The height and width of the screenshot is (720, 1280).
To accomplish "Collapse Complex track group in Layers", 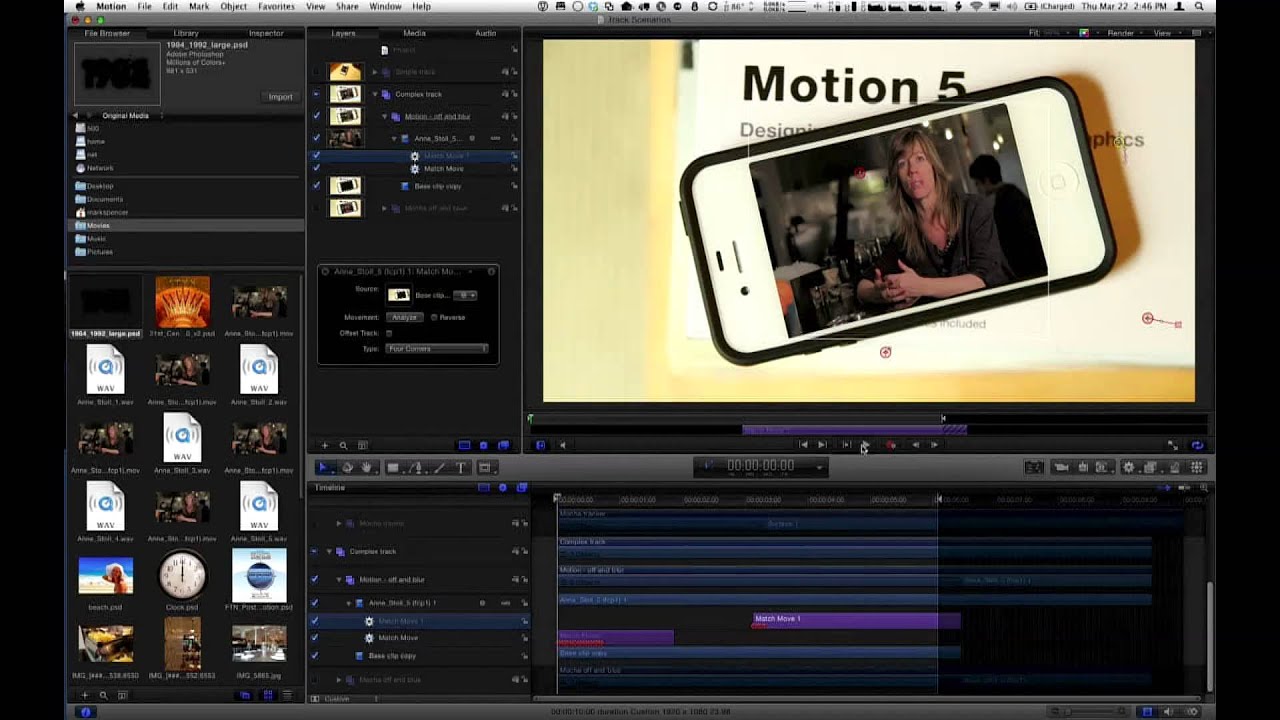I will 375,94.
